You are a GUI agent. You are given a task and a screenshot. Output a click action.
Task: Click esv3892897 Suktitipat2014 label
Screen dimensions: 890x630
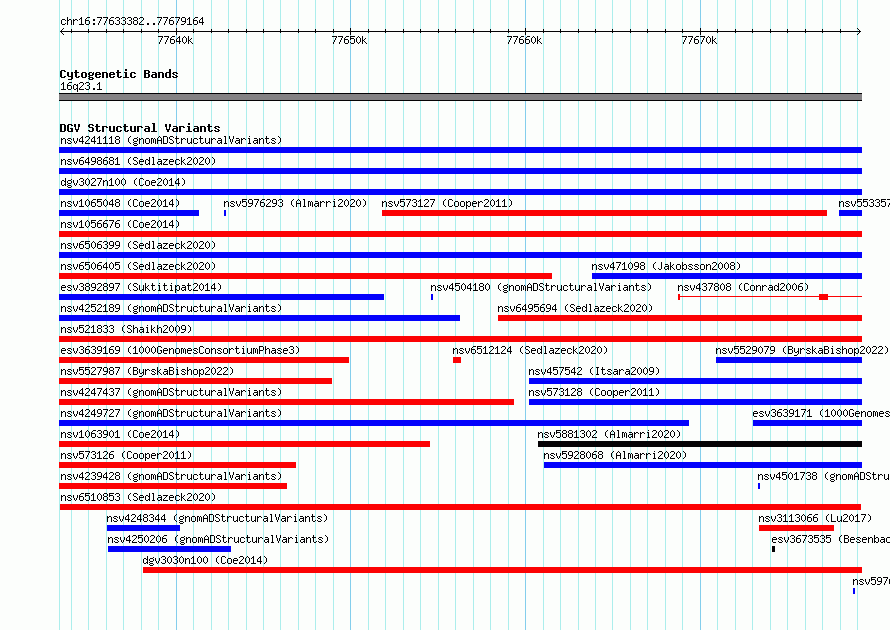click(x=141, y=287)
